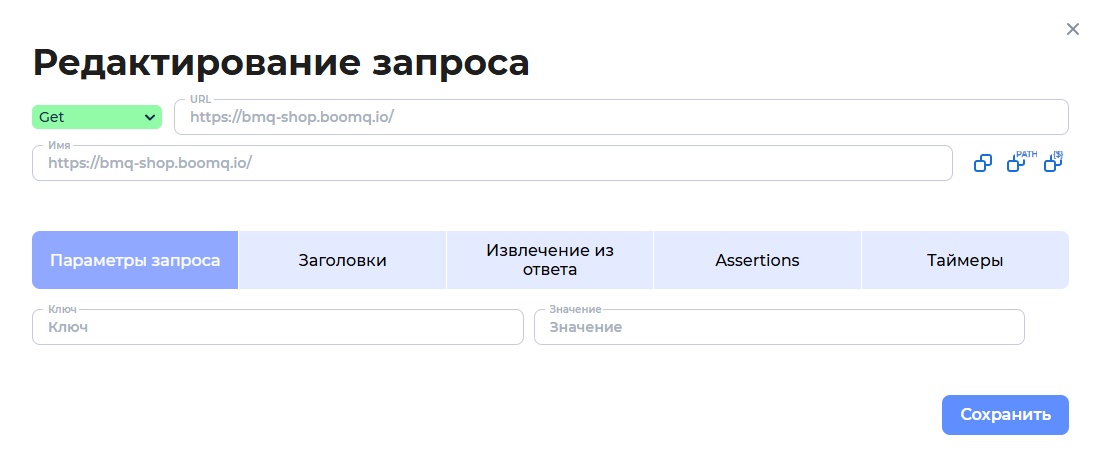Switch to the Параметры запроса tab
1101x464 pixels.
135,260
